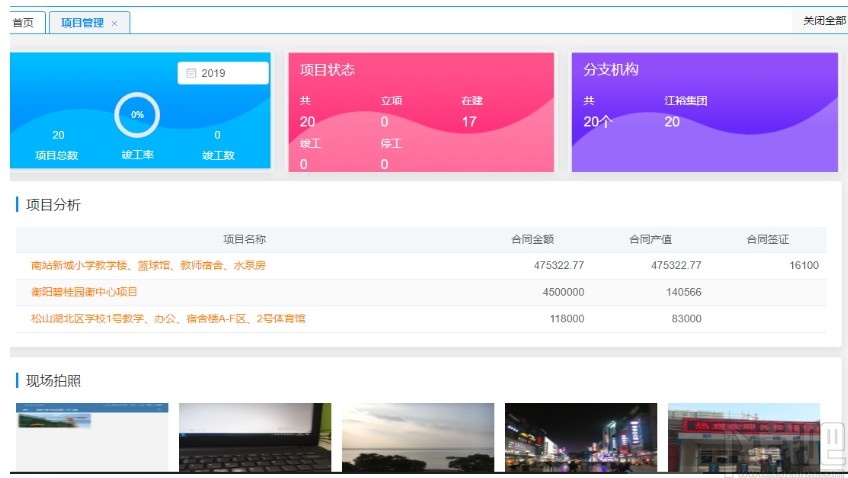Close the 项目管理 tab with its x
Viewport: 848px width, 478px height.
coord(114,23)
